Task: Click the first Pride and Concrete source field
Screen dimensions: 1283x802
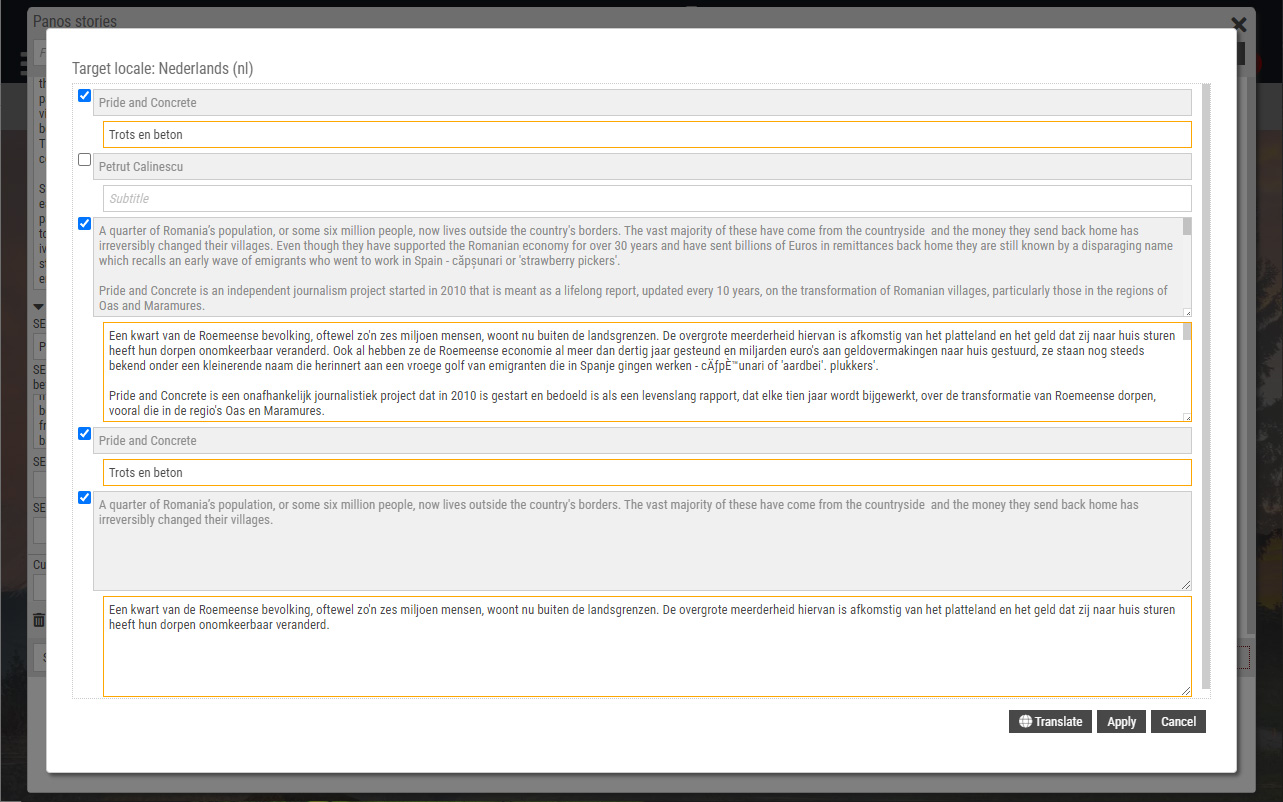Action: (x=642, y=103)
